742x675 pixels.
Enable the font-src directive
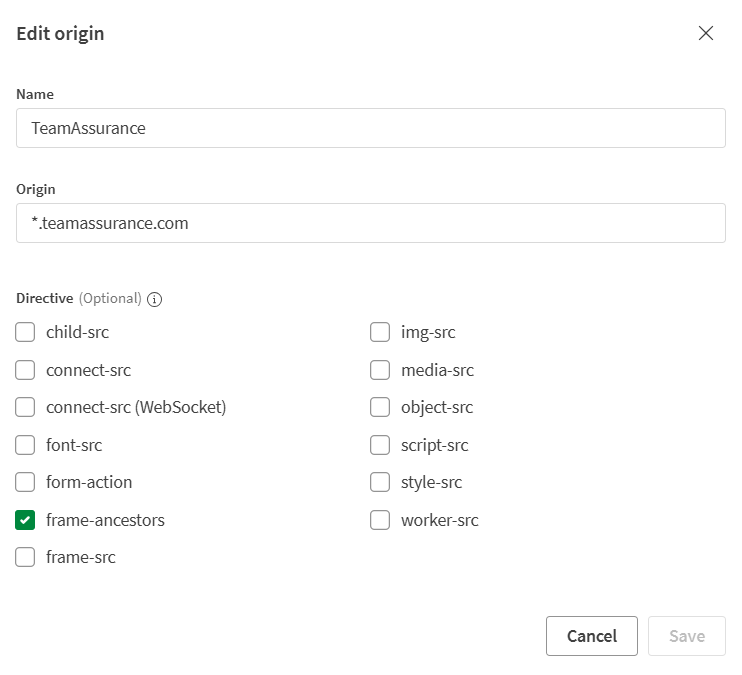[25, 445]
